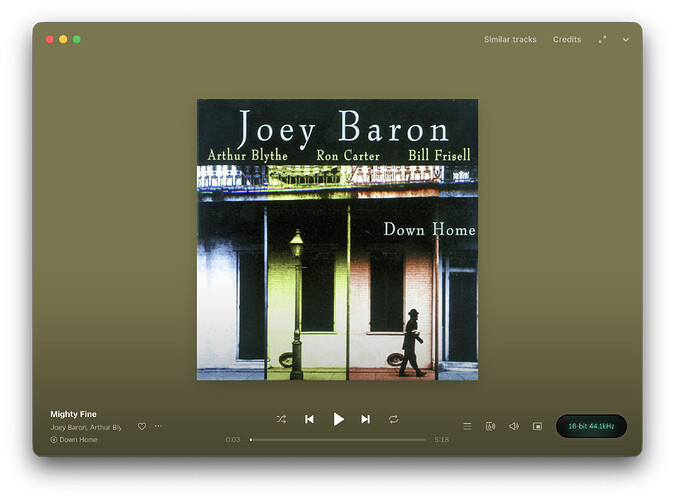Minimize the window with the yellow button
The width and height of the screenshot is (675, 500).
[63, 39]
